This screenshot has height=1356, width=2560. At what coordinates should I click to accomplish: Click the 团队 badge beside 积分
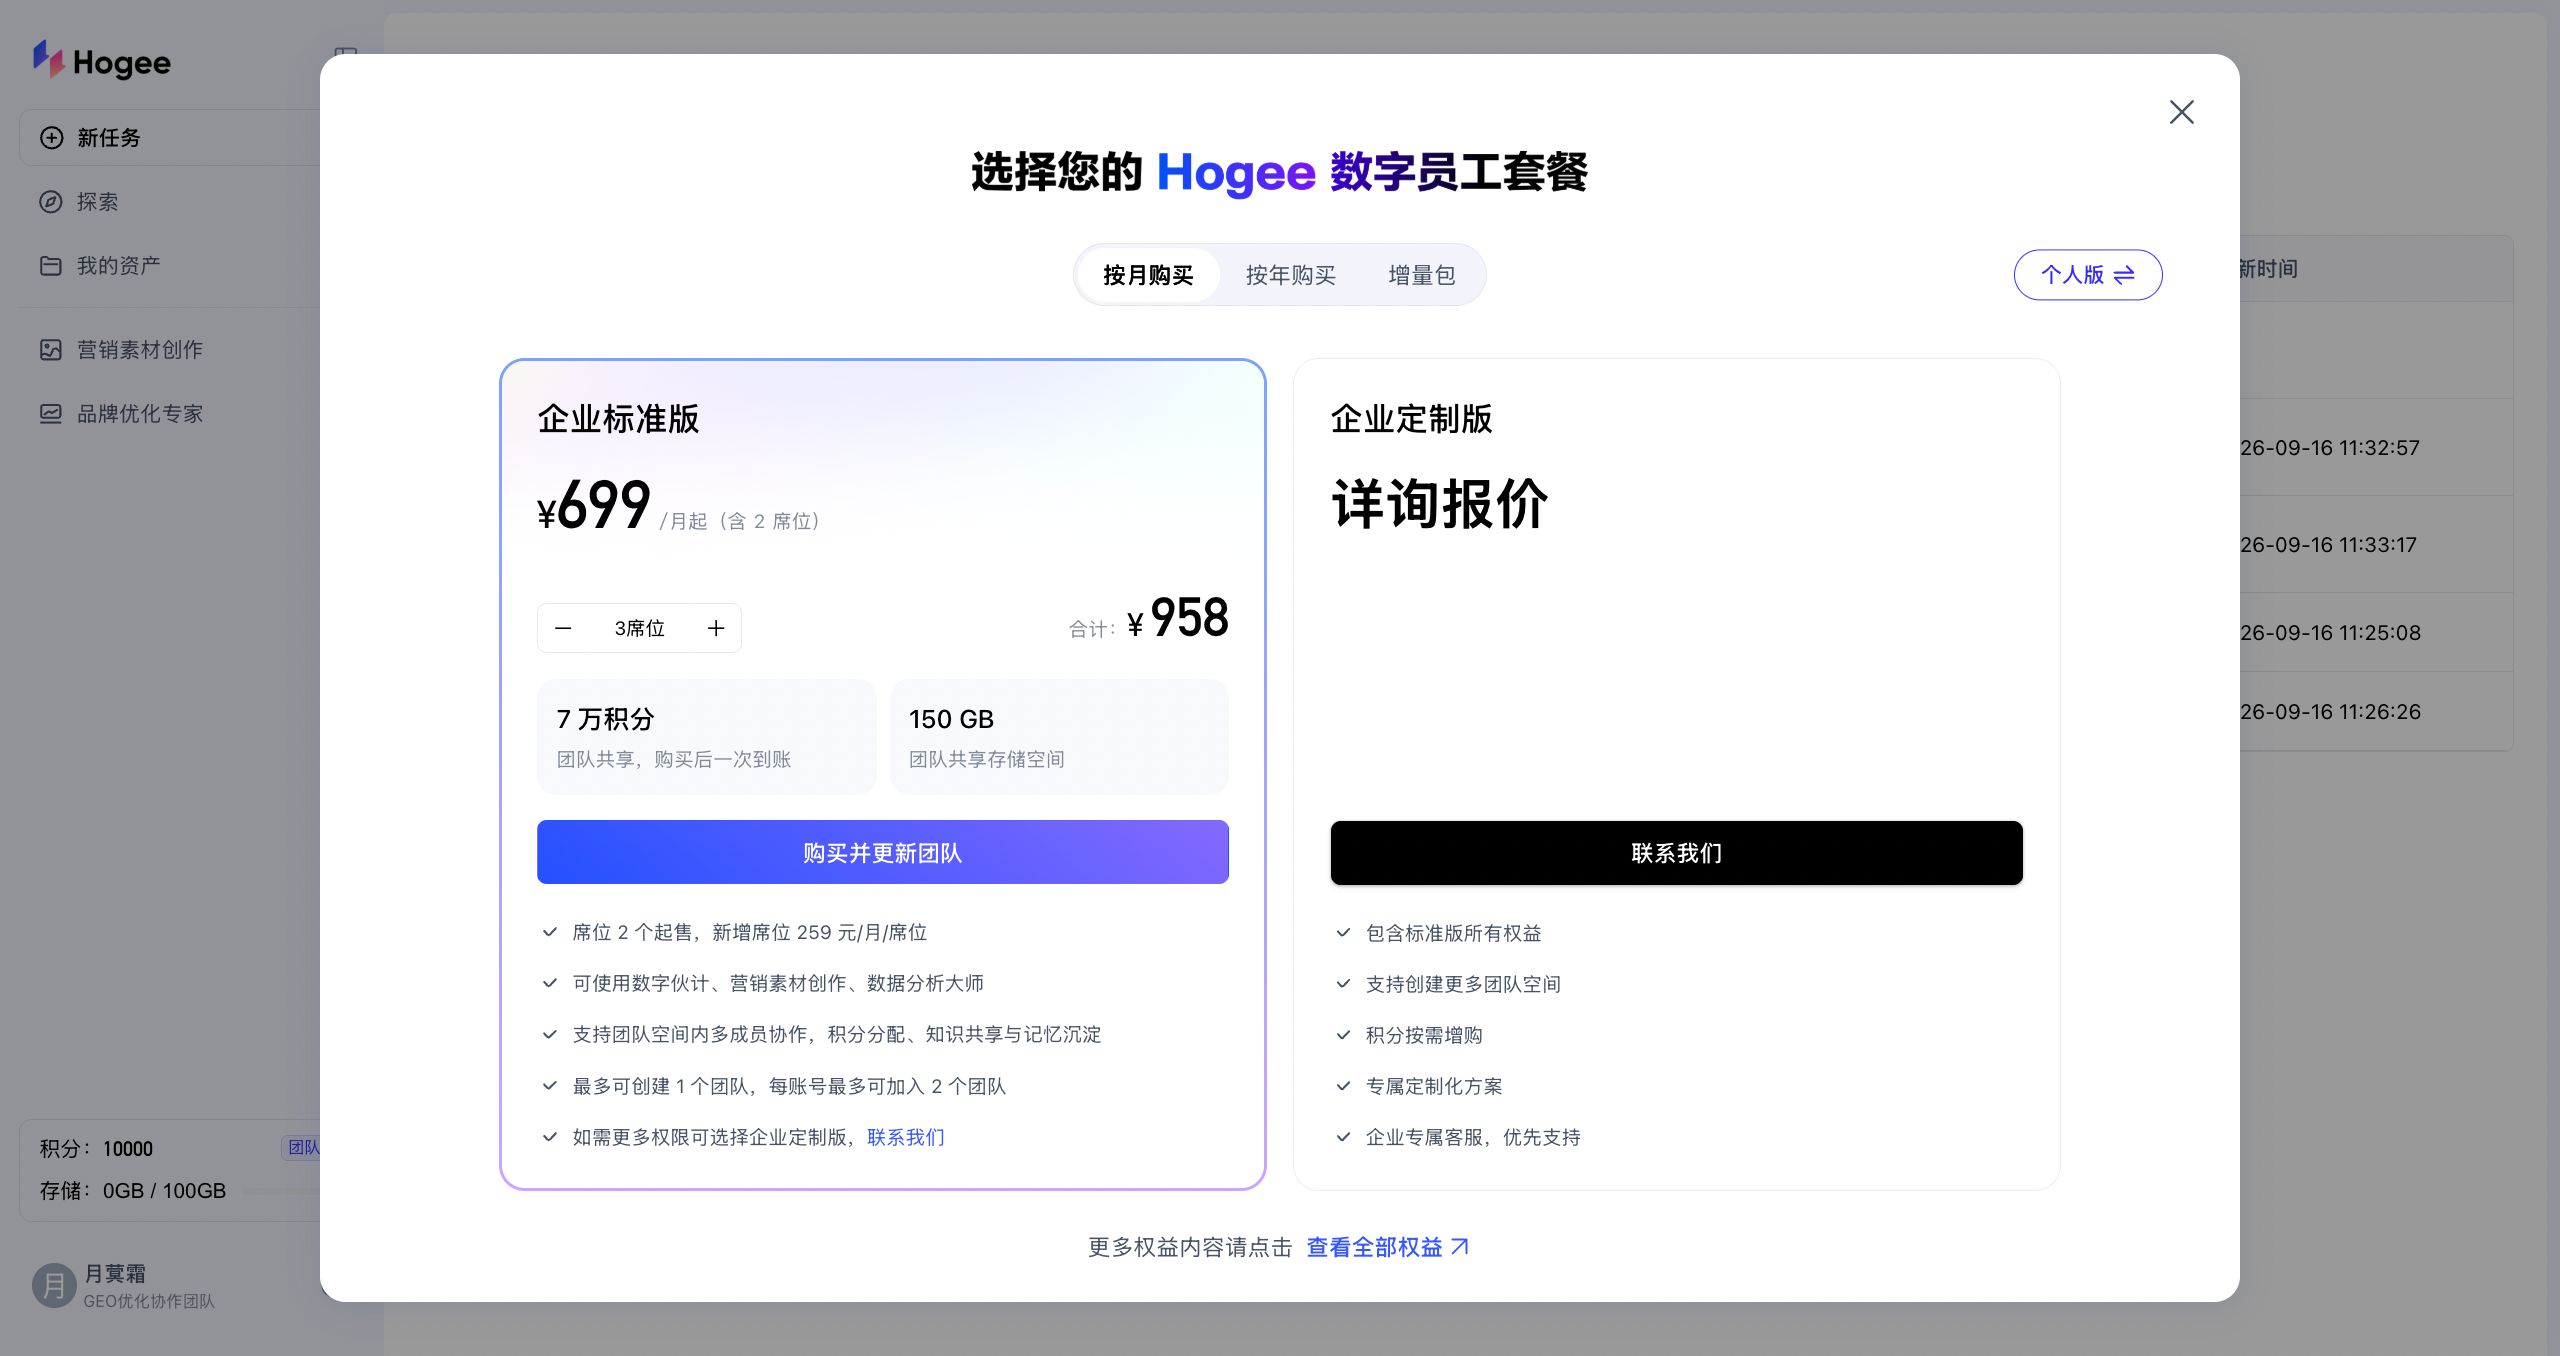[303, 1148]
